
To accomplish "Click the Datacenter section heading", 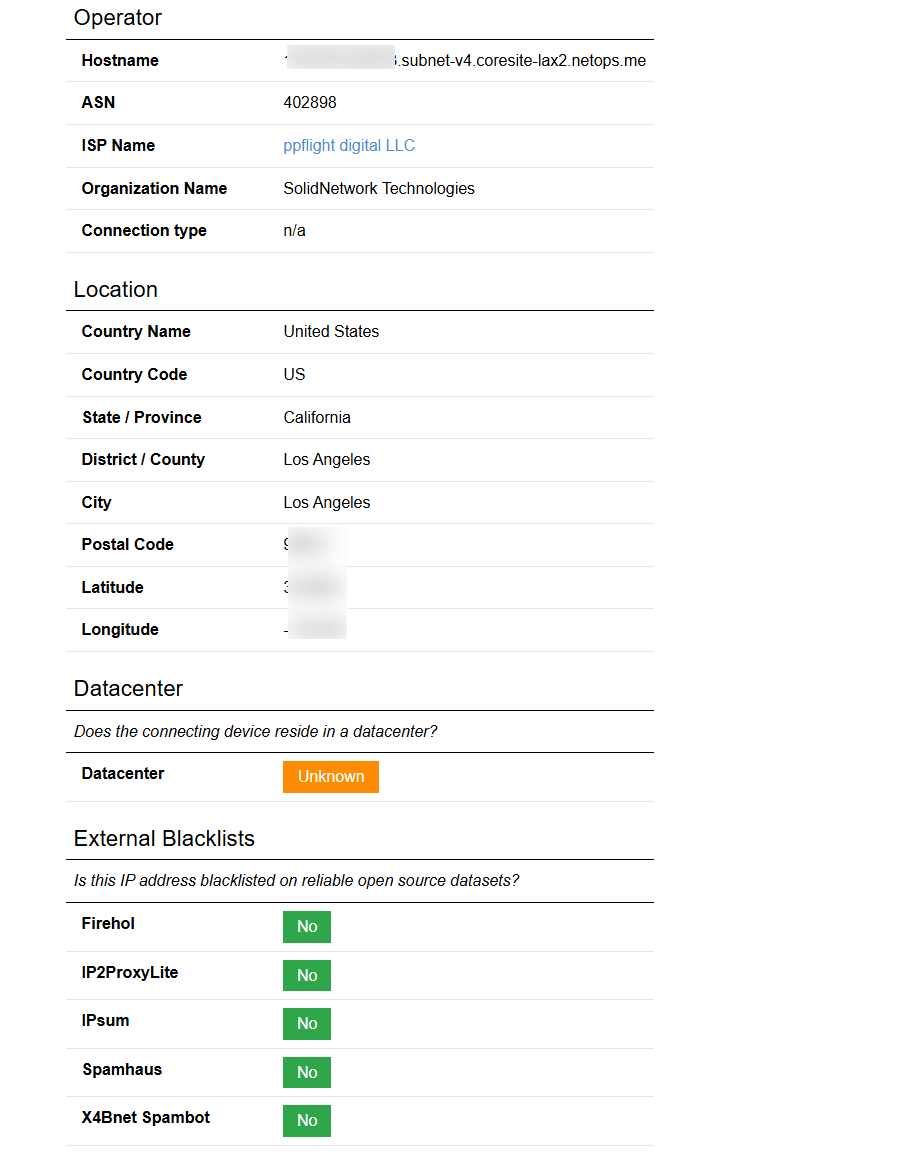I will click(128, 688).
